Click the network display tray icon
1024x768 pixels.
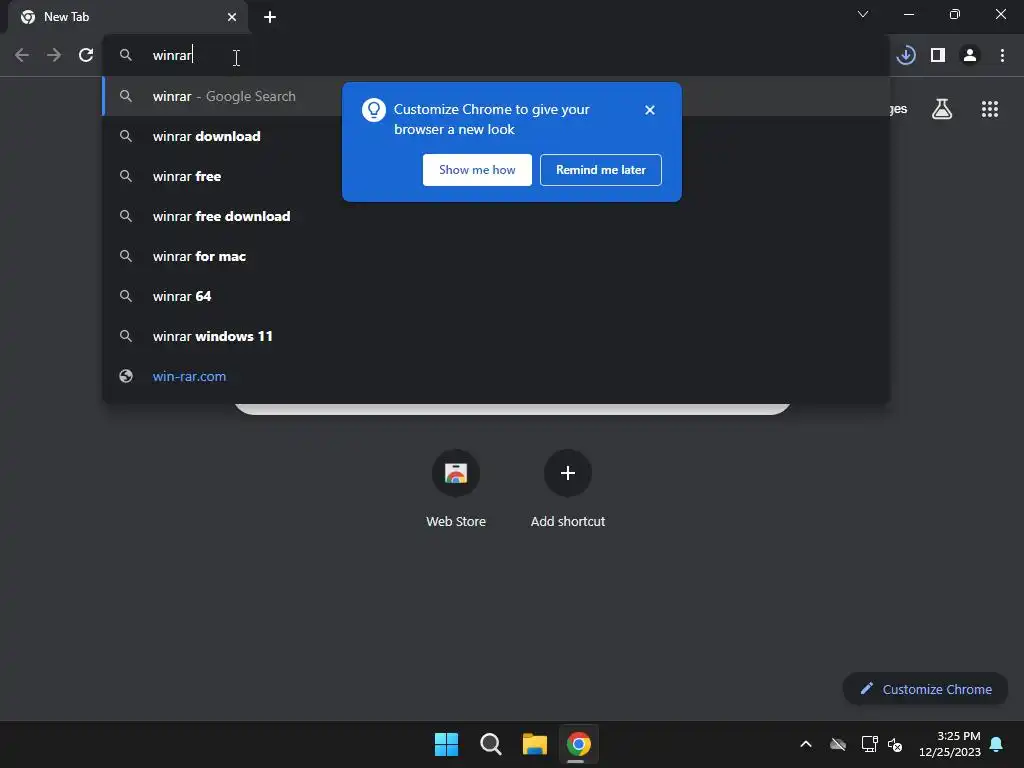869,744
